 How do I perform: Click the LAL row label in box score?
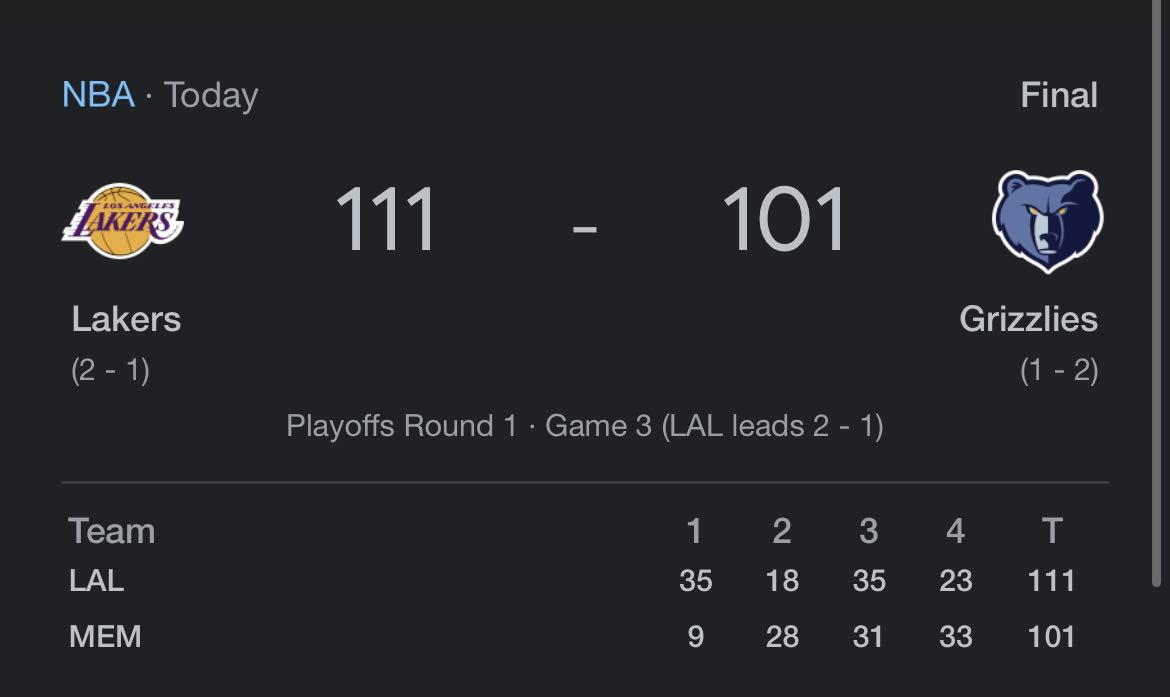click(96, 581)
